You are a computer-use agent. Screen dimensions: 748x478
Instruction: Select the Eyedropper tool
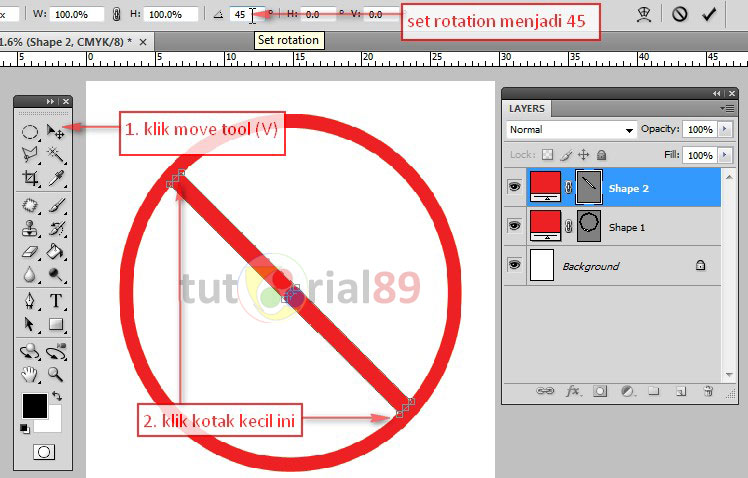[55, 178]
